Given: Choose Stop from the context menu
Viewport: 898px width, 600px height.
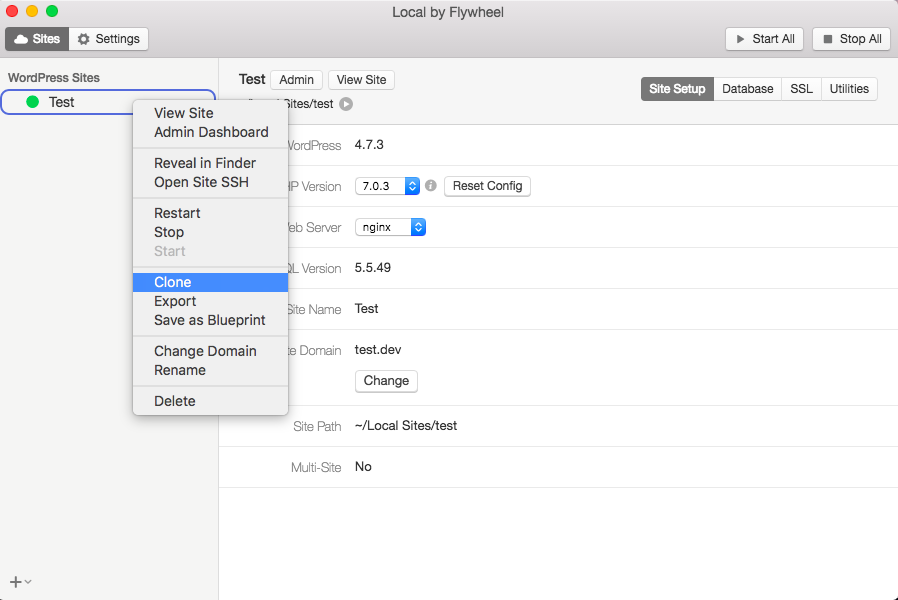Looking at the screenshot, I should (x=210, y=232).
